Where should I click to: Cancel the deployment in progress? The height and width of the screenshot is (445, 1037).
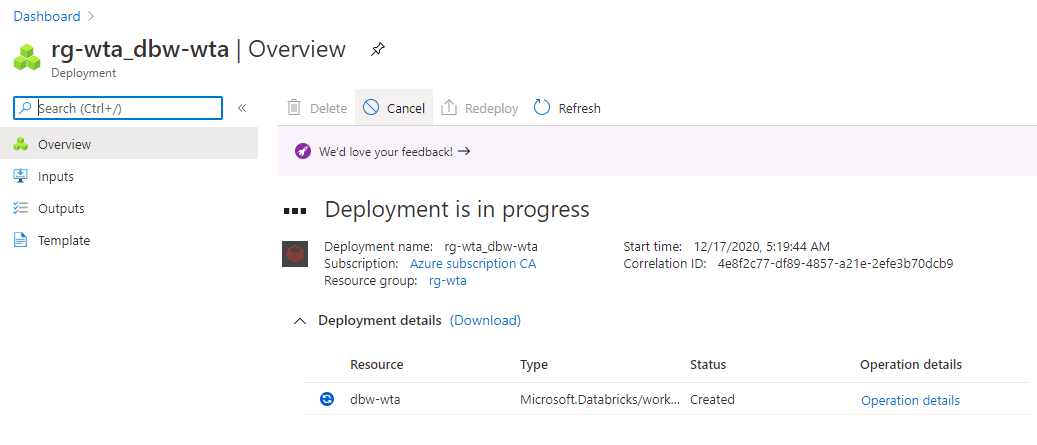(394, 108)
